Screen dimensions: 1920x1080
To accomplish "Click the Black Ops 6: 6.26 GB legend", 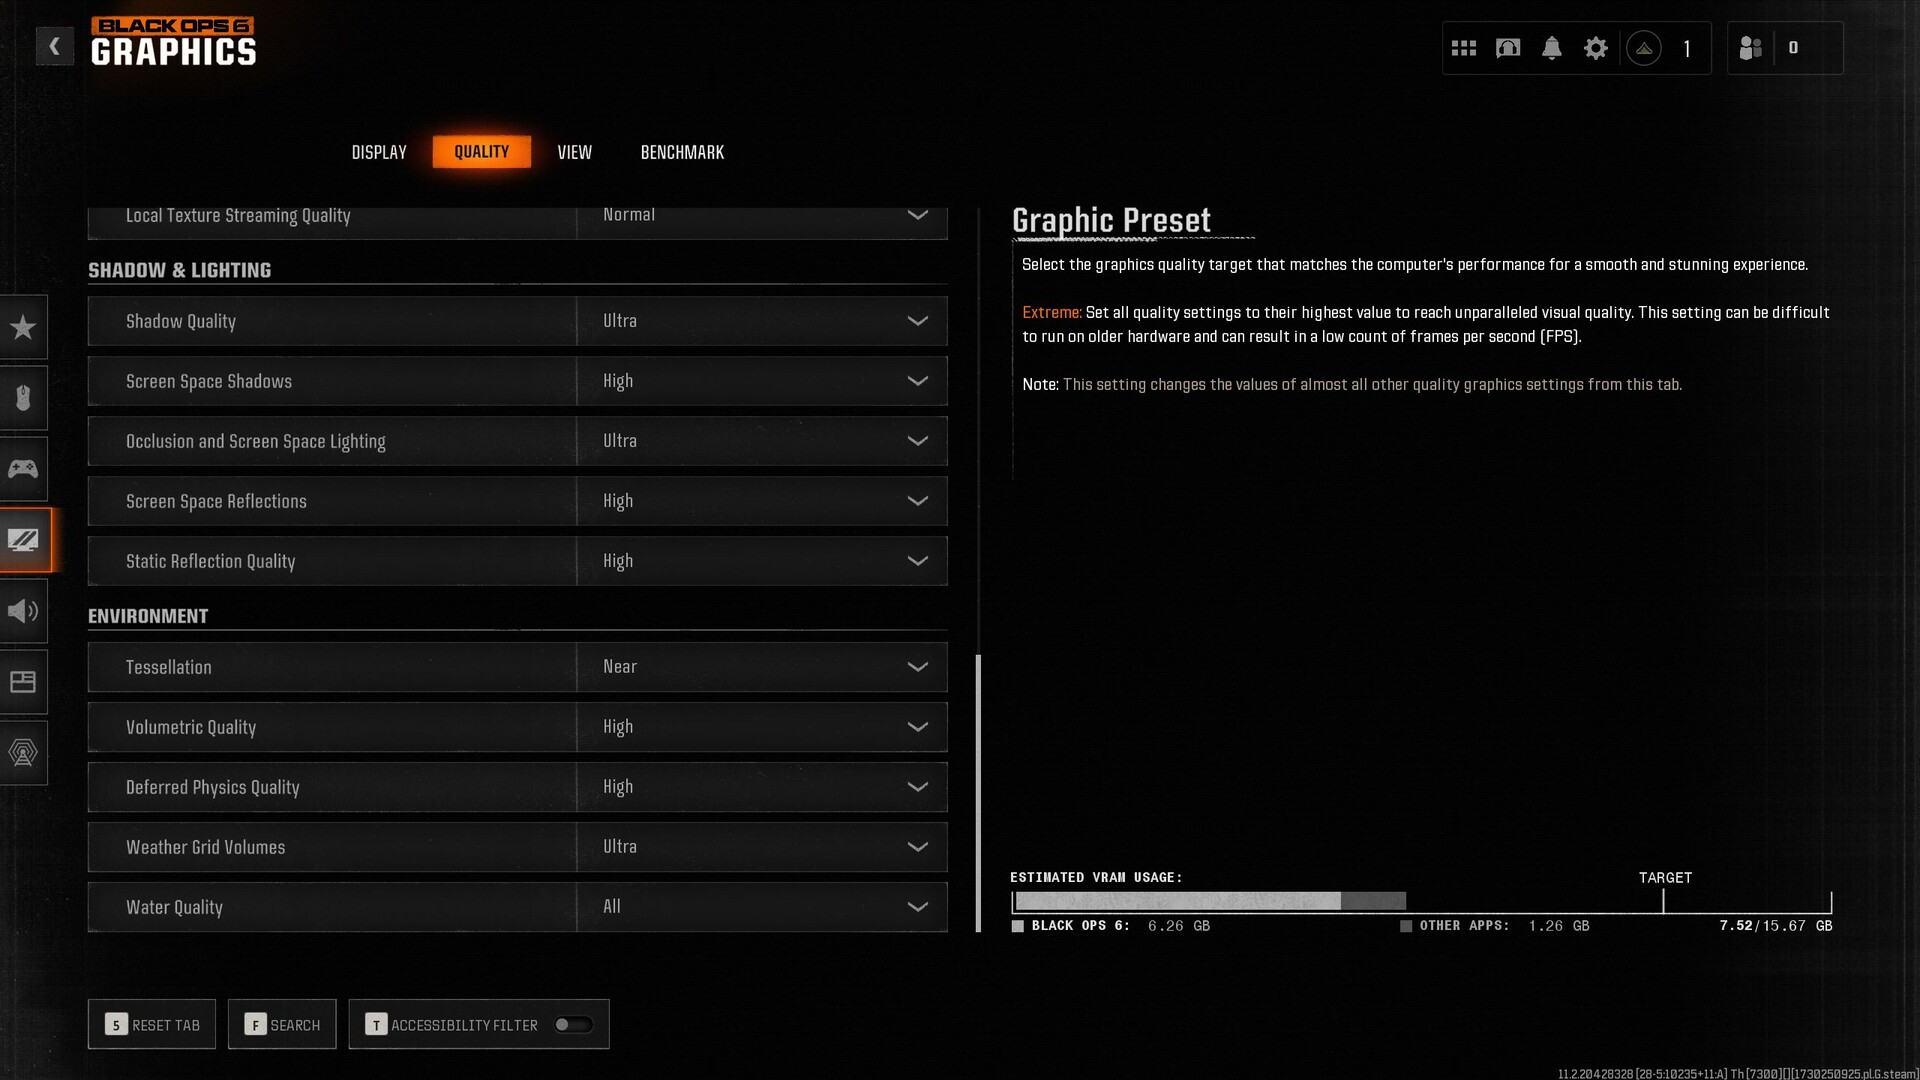I will [x=1111, y=926].
